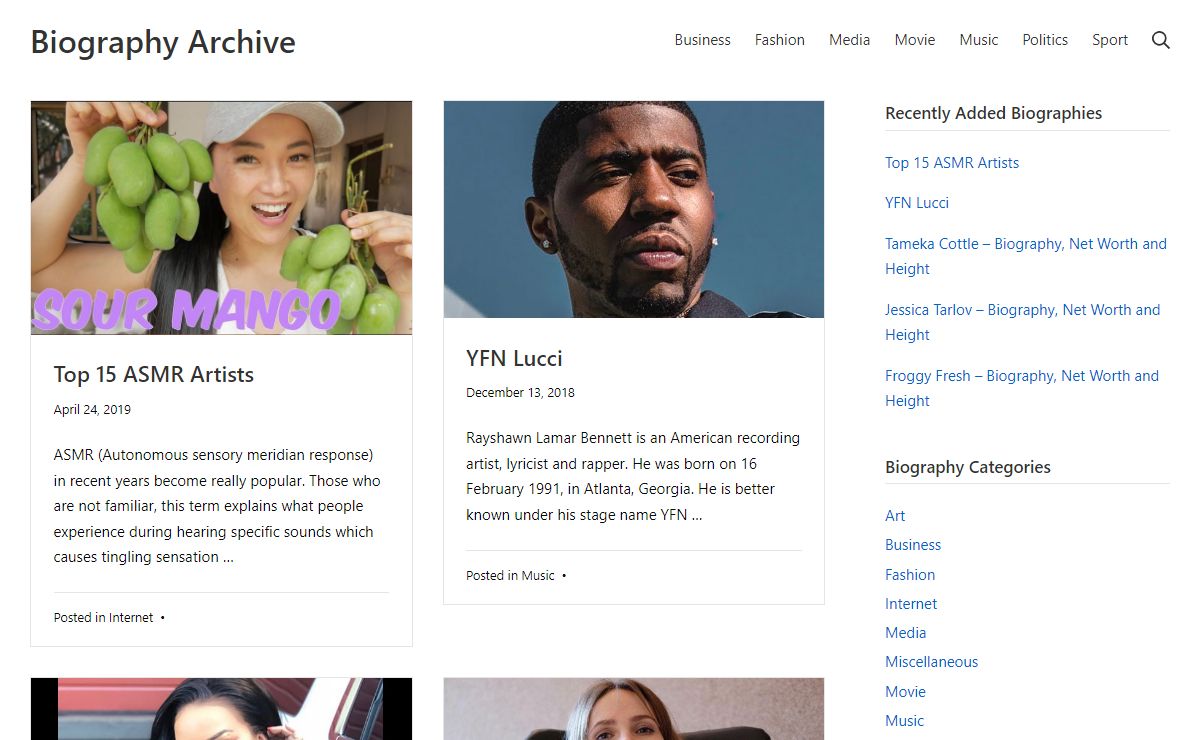
Task: Click the Biography Categories heading
Action: tap(968, 467)
